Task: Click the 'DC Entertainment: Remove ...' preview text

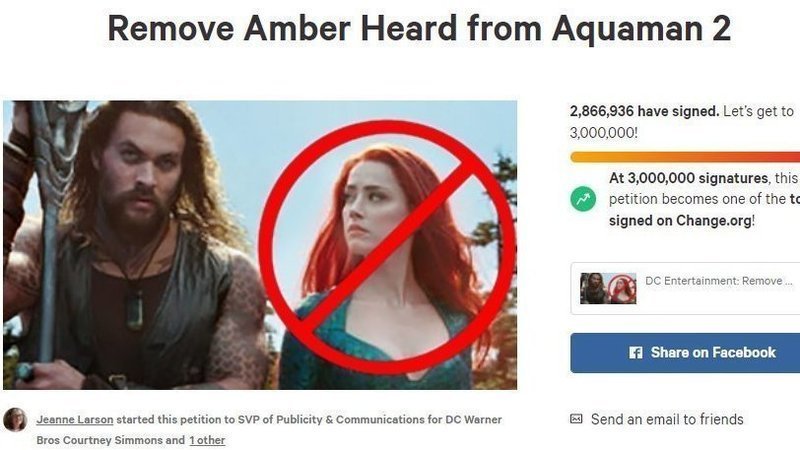Action: (x=718, y=281)
